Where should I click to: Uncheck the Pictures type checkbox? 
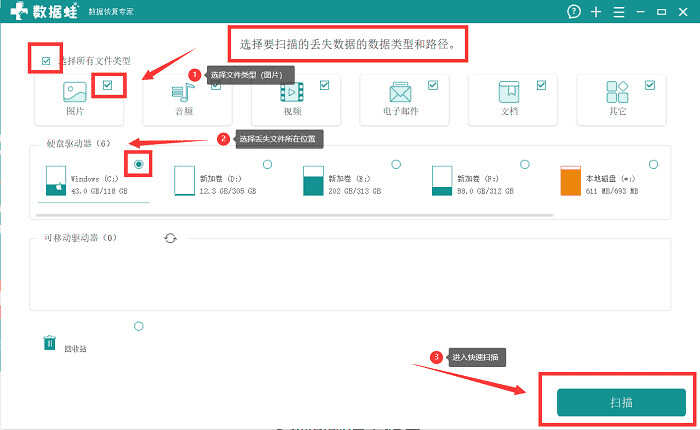click(107, 85)
